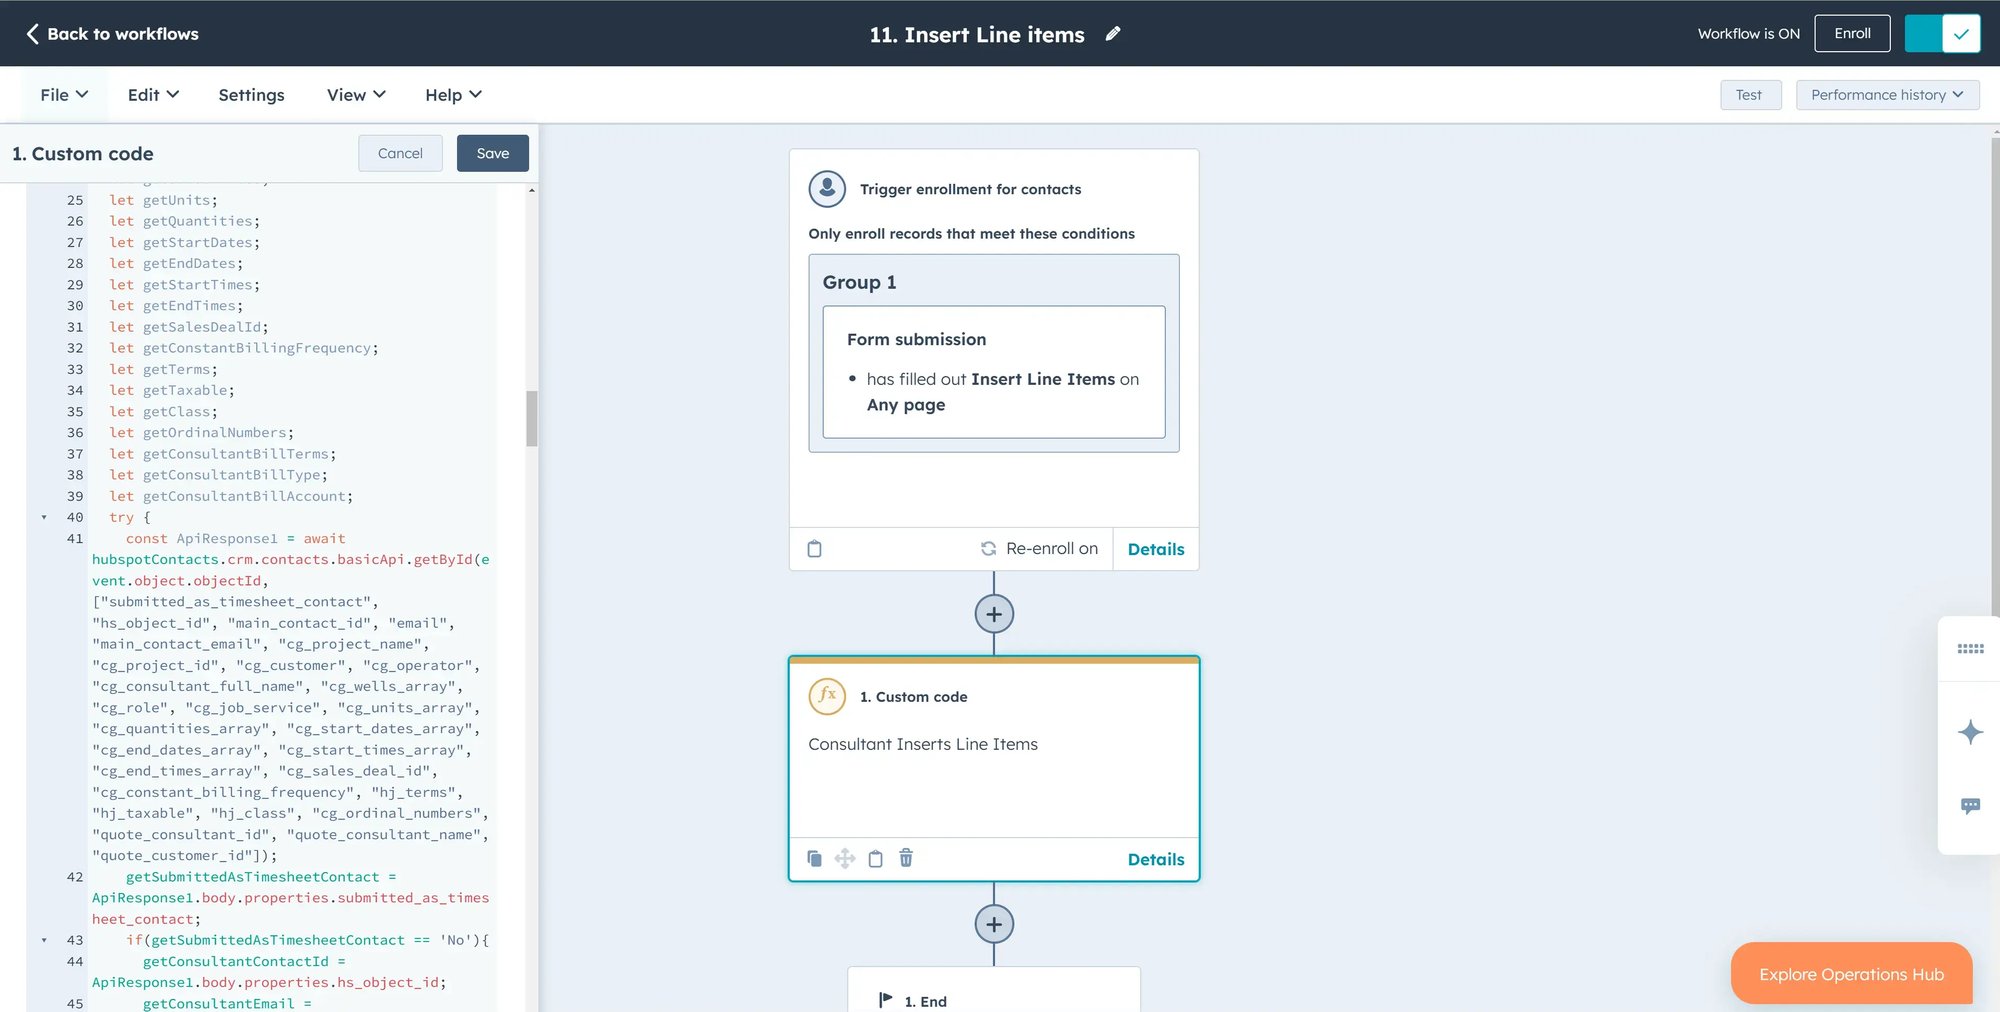
Task: Toggle the workflow on/off switch
Action: tap(1941, 33)
